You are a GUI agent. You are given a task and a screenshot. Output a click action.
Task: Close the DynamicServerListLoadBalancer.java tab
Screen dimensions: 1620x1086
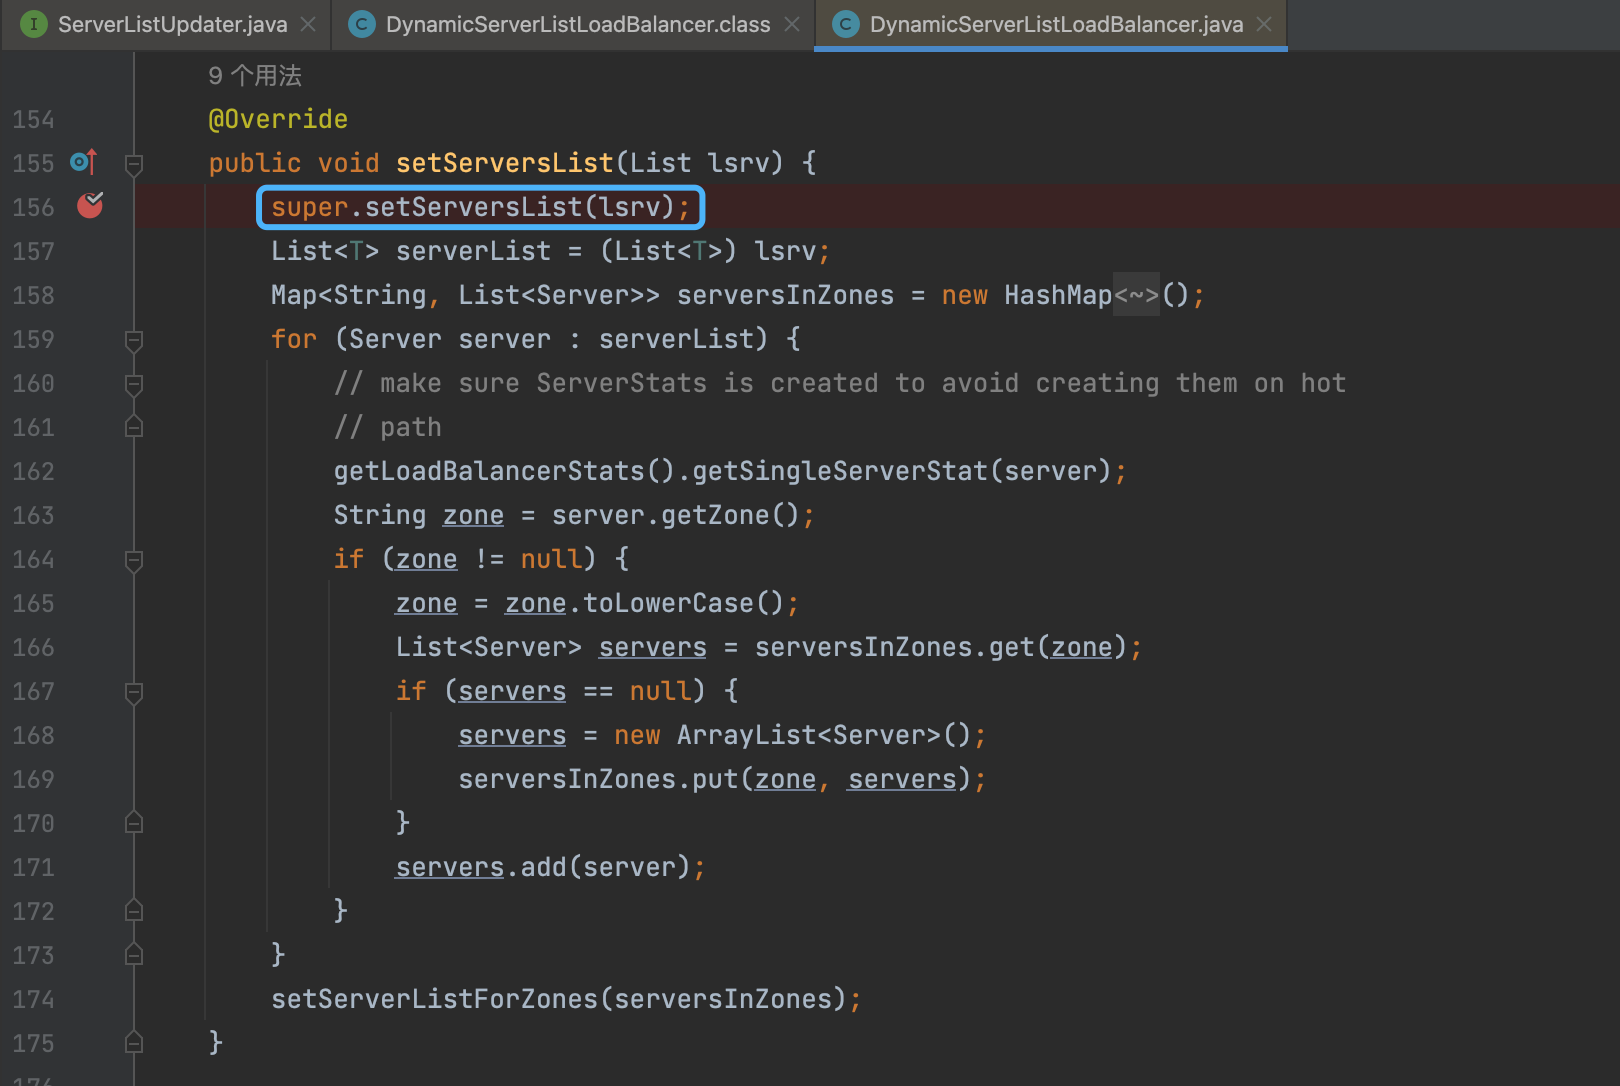pos(1264,24)
